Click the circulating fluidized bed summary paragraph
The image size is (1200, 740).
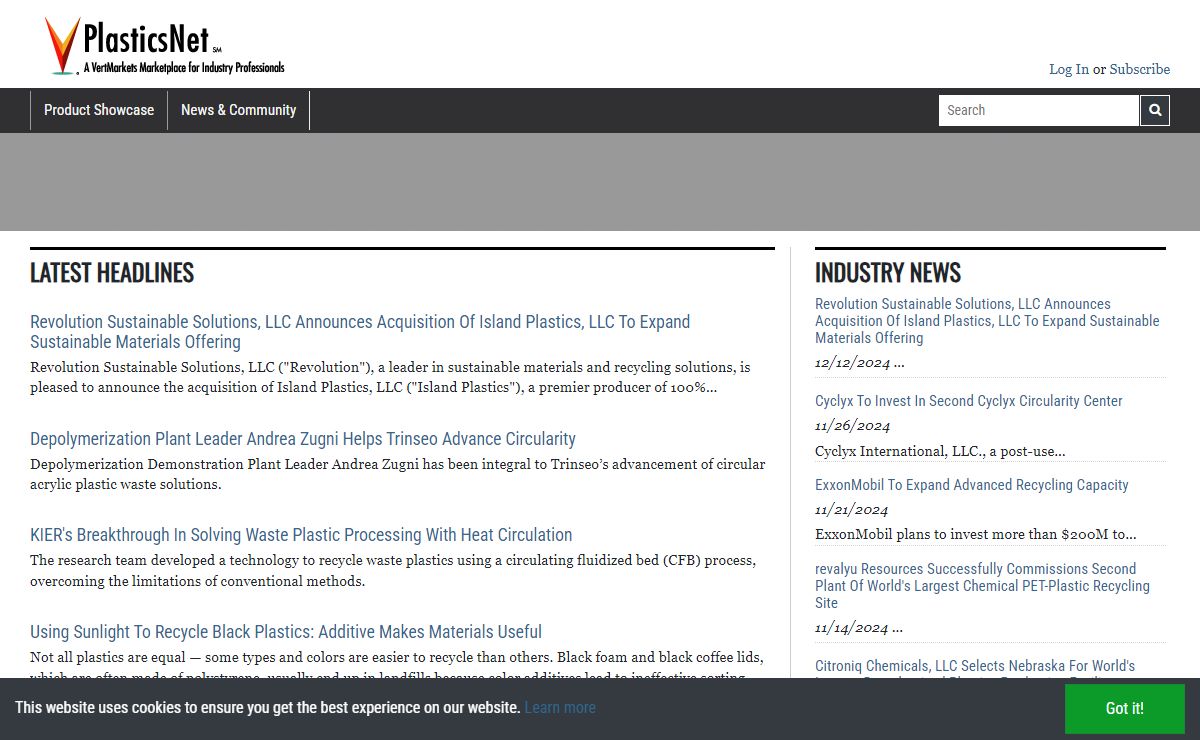point(393,571)
